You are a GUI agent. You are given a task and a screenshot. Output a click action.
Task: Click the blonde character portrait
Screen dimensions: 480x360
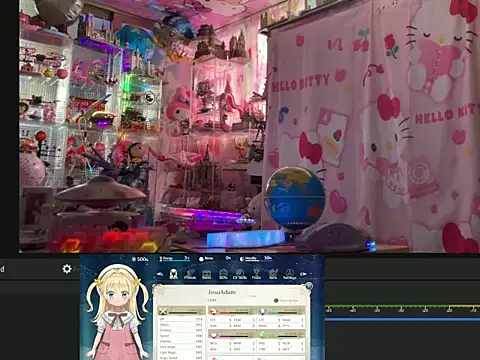117,313
